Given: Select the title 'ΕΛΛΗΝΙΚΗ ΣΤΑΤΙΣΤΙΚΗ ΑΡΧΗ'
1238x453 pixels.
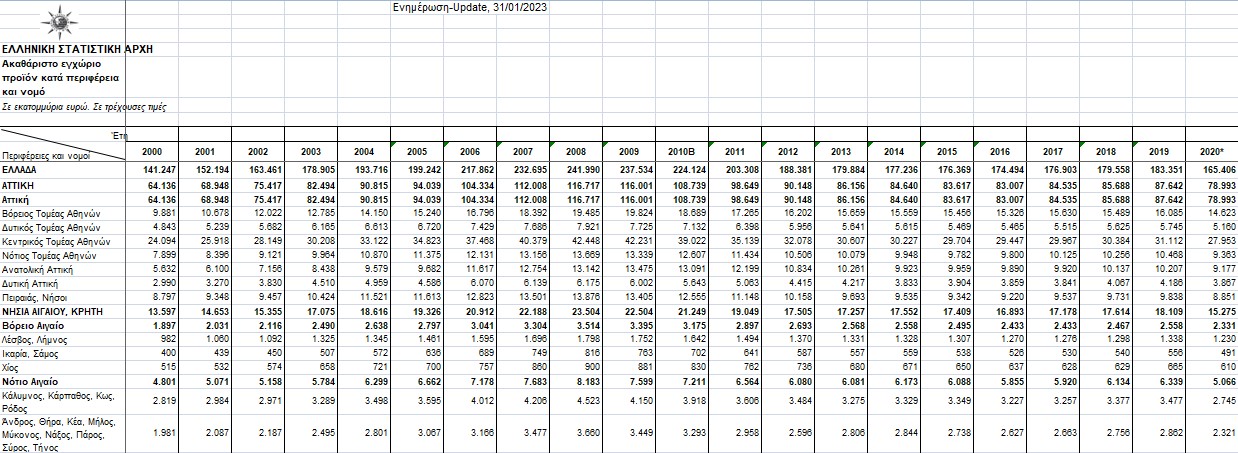Looking at the screenshot, I should (77, 47).
